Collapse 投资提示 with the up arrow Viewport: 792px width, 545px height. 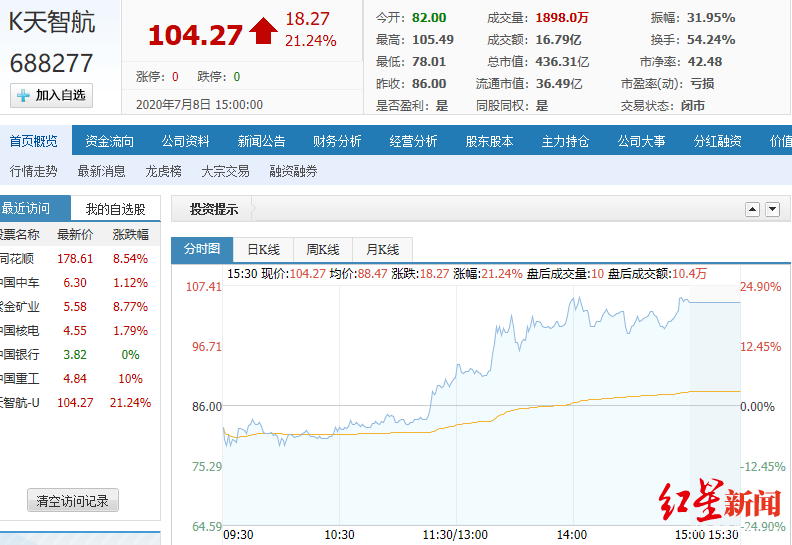click(x=752, y=209)
